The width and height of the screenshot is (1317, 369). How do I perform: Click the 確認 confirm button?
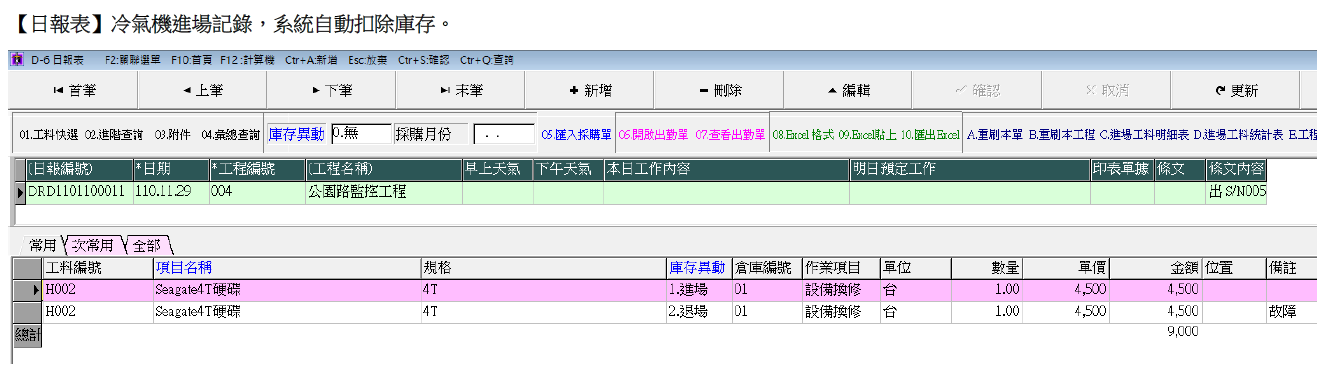pos(976,90)
